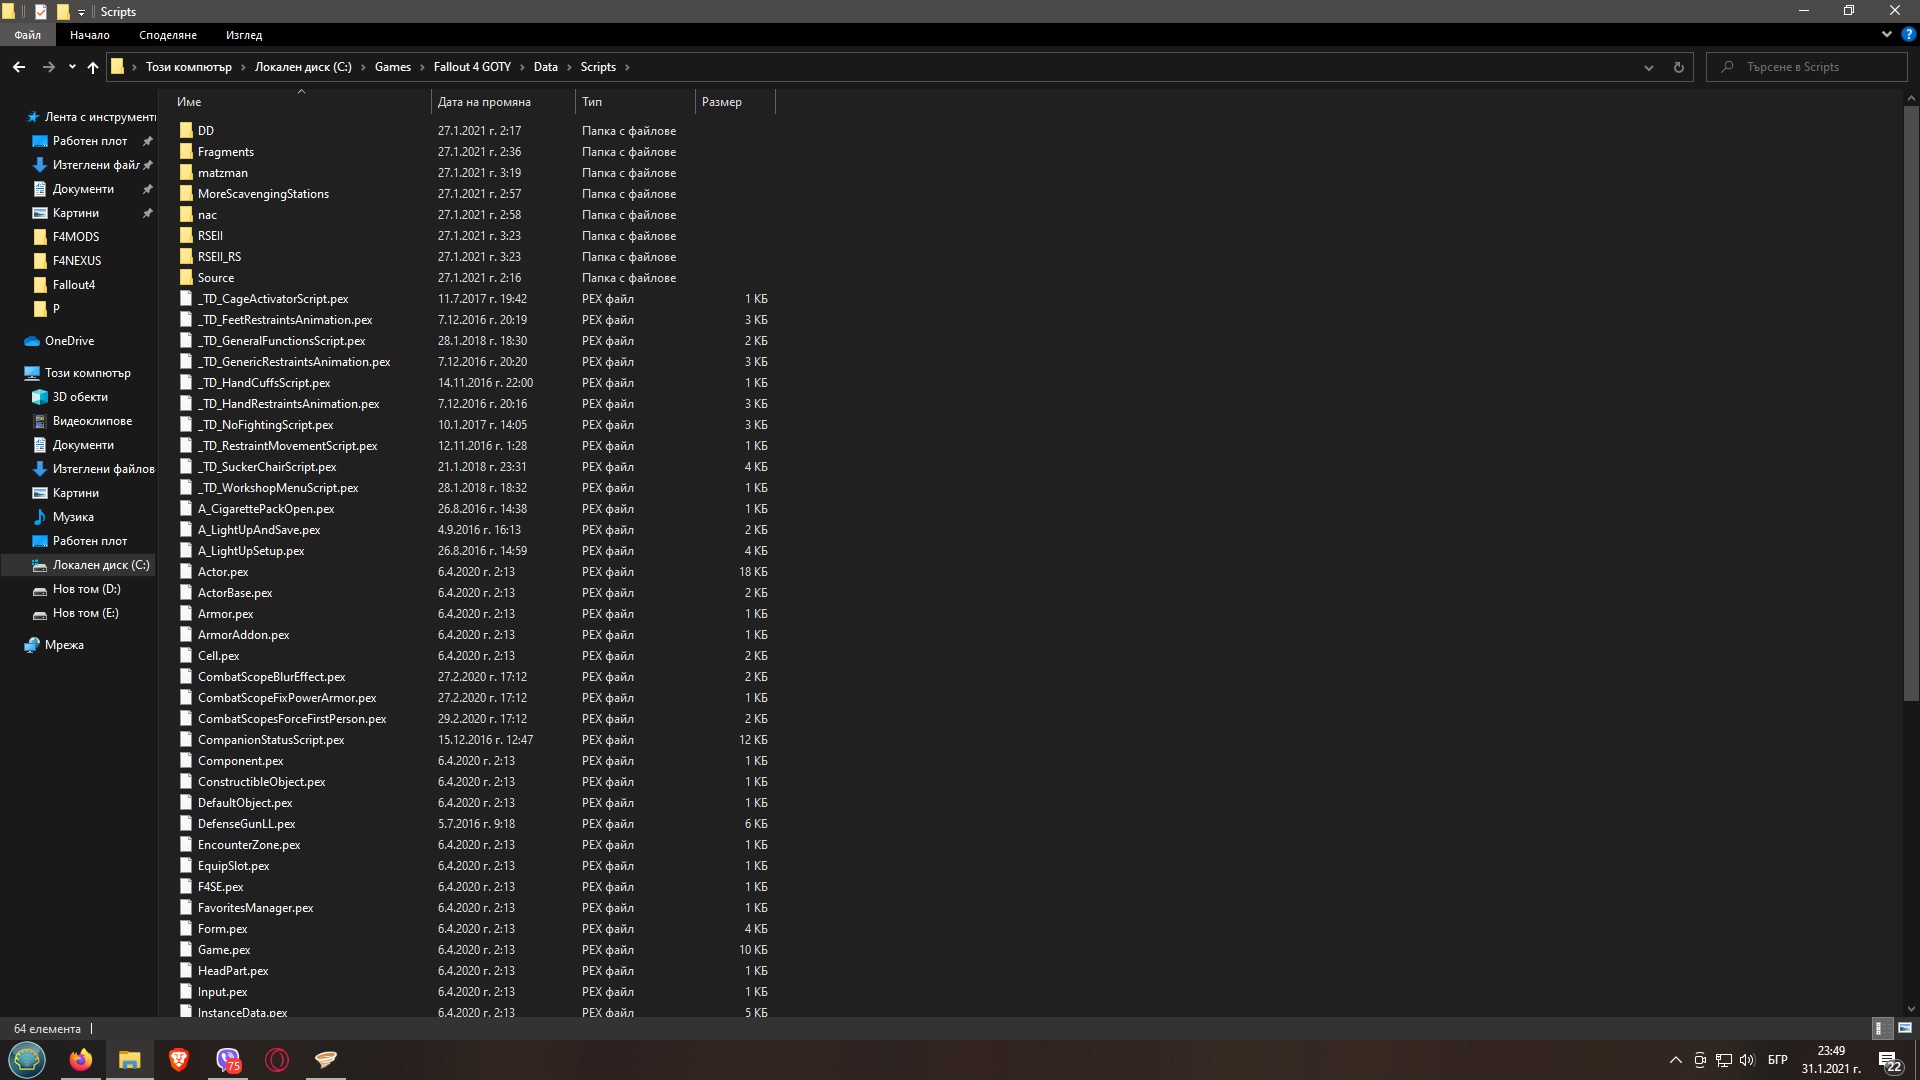Click the network icon in tray
The height and width of the screenshot is (1080, 1920).
coord(1724,1060)
